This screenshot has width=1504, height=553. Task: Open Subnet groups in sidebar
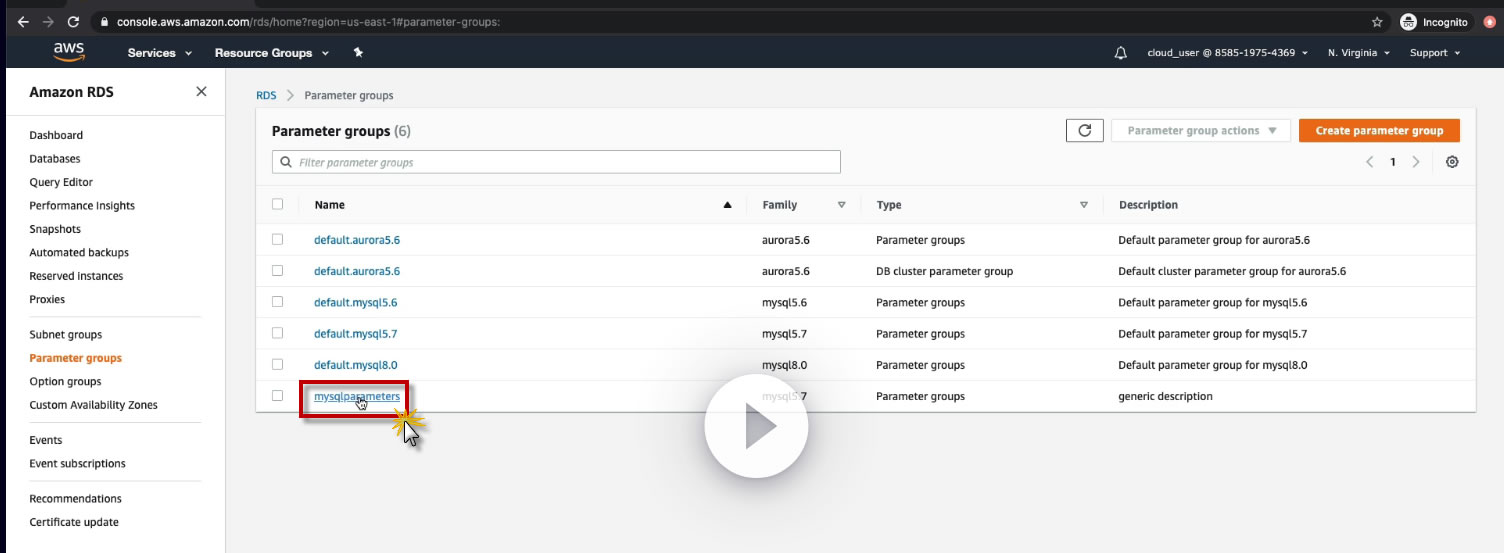point(66,334)
